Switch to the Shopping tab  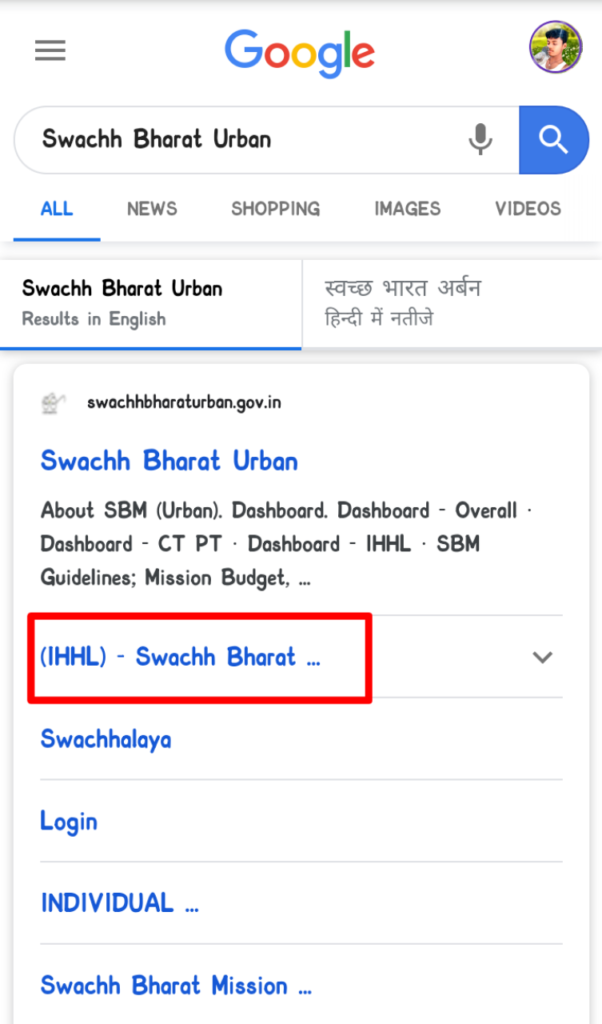pos(275,209)
